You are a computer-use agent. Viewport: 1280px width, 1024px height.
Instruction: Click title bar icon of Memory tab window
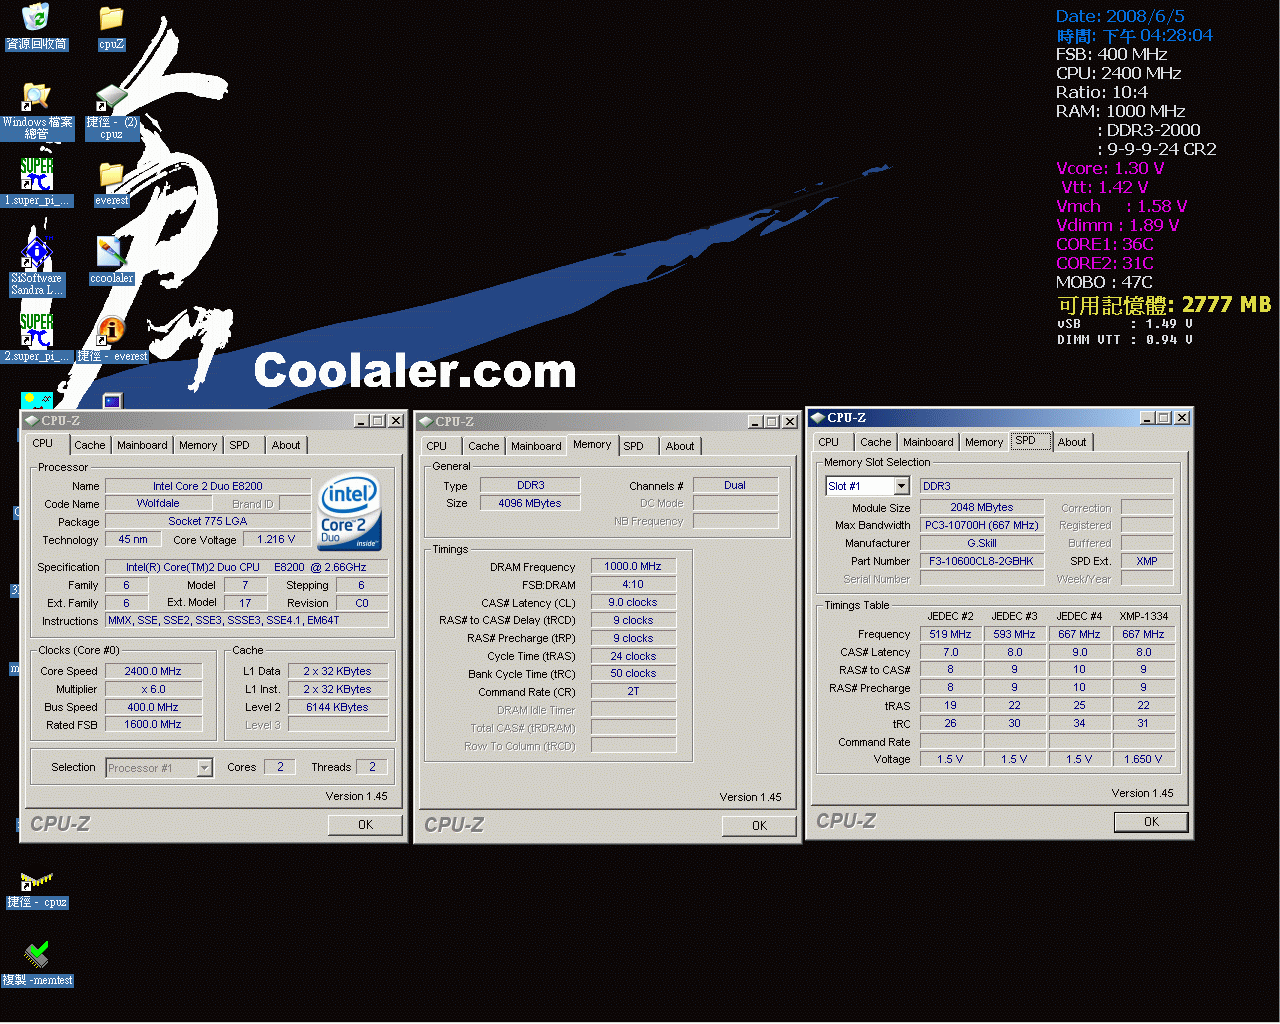coord(426,422)
